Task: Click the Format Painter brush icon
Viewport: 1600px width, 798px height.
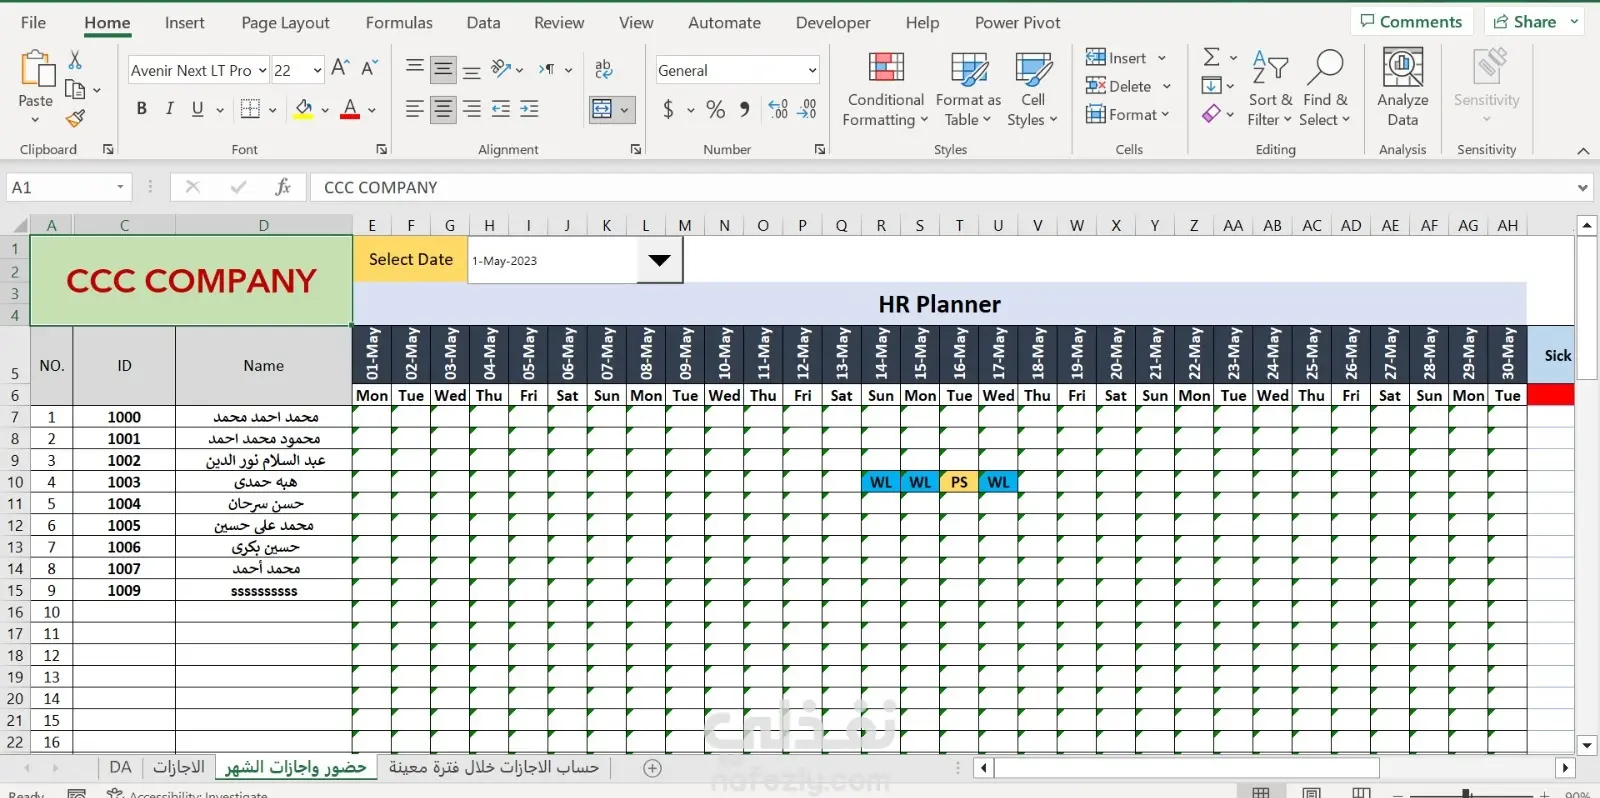Action: tap(75, 119)
